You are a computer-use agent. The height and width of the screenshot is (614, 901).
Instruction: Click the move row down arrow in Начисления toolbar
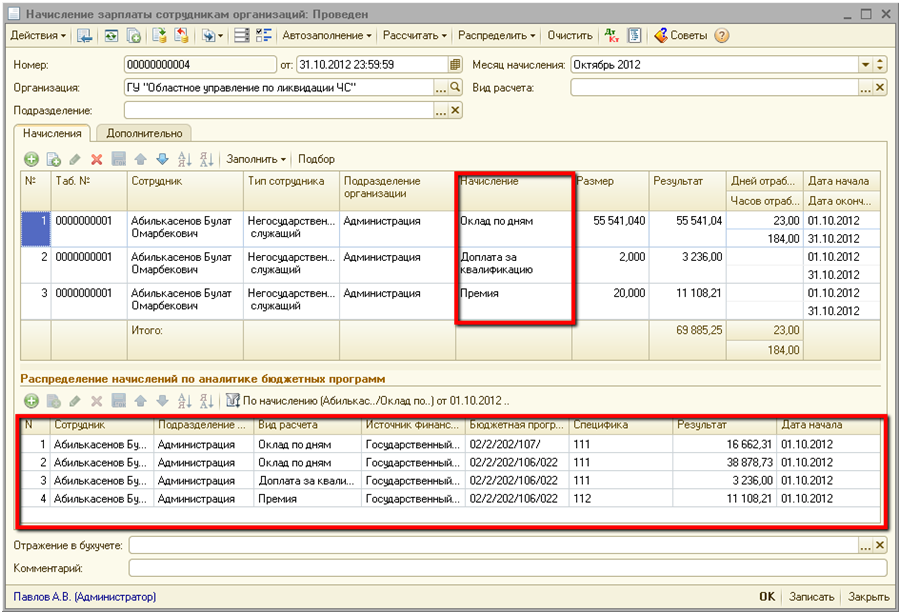click(162, 159)
